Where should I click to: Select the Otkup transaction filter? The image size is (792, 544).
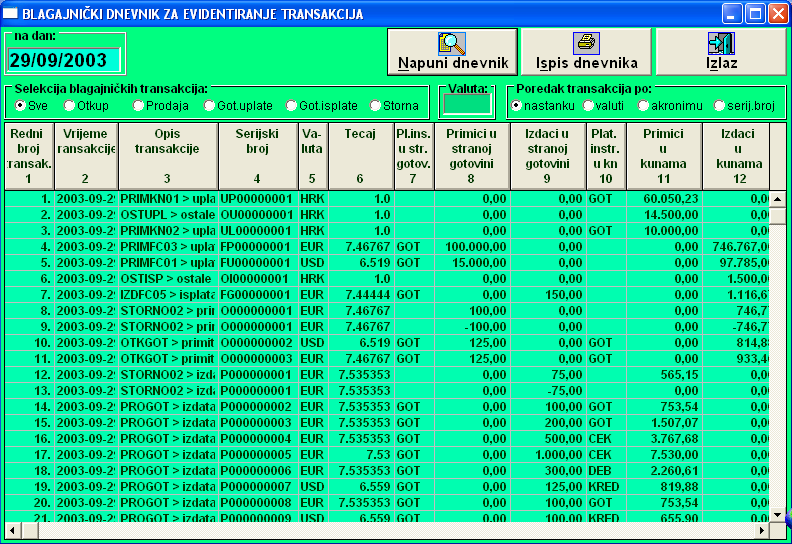[x=69, y=105]
